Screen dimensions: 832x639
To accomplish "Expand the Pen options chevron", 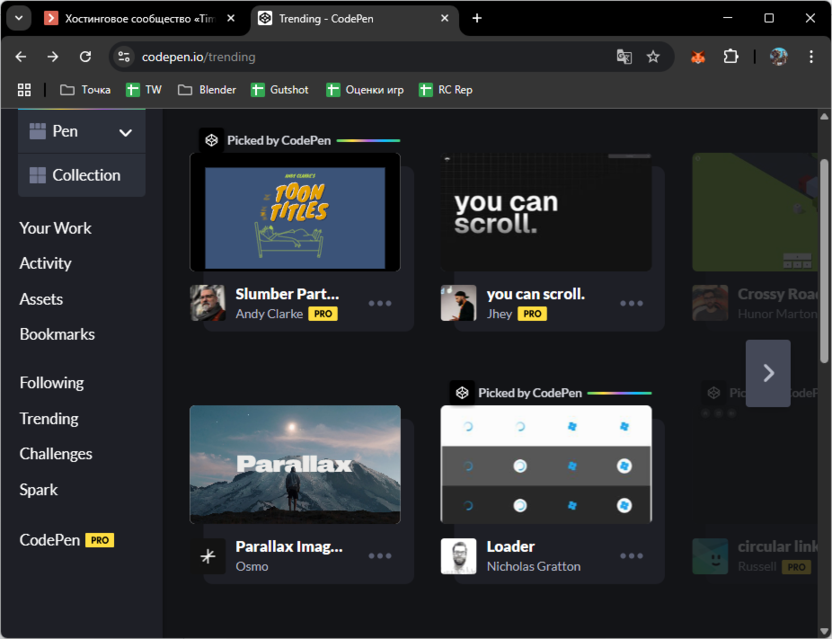I will pos(126,132).
